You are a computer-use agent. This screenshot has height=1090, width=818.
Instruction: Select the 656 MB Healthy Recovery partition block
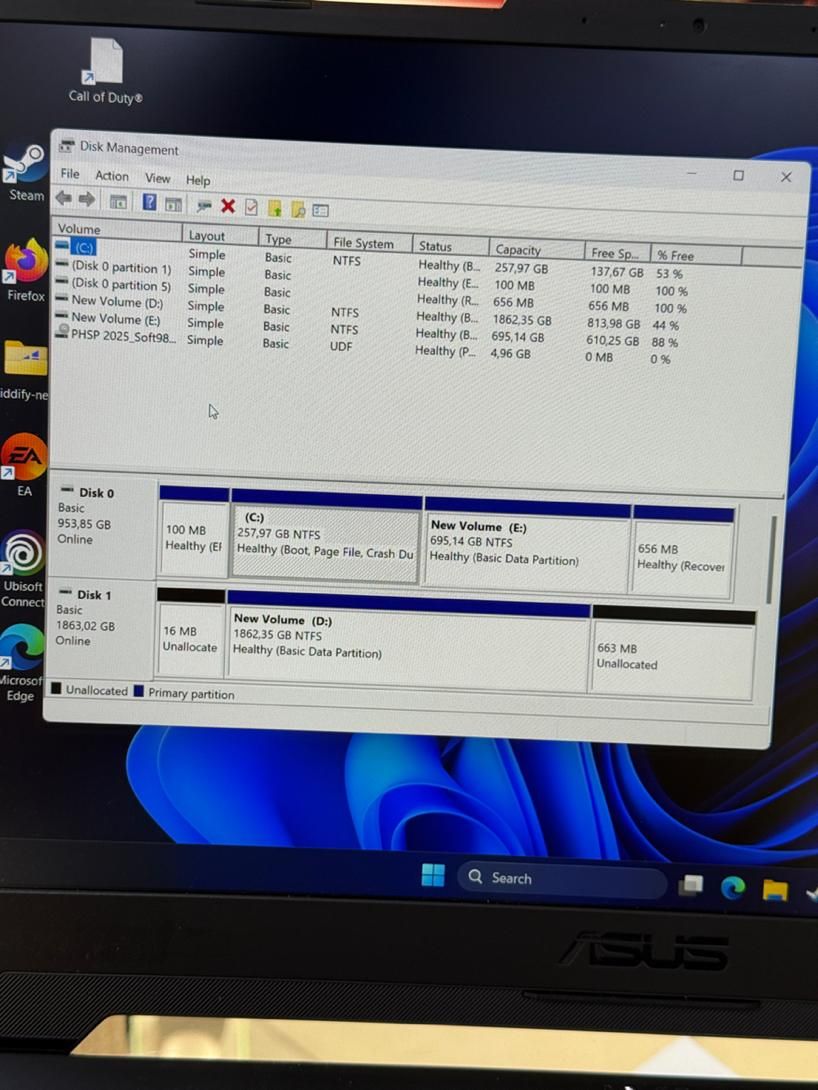click(x=682, y=552)
